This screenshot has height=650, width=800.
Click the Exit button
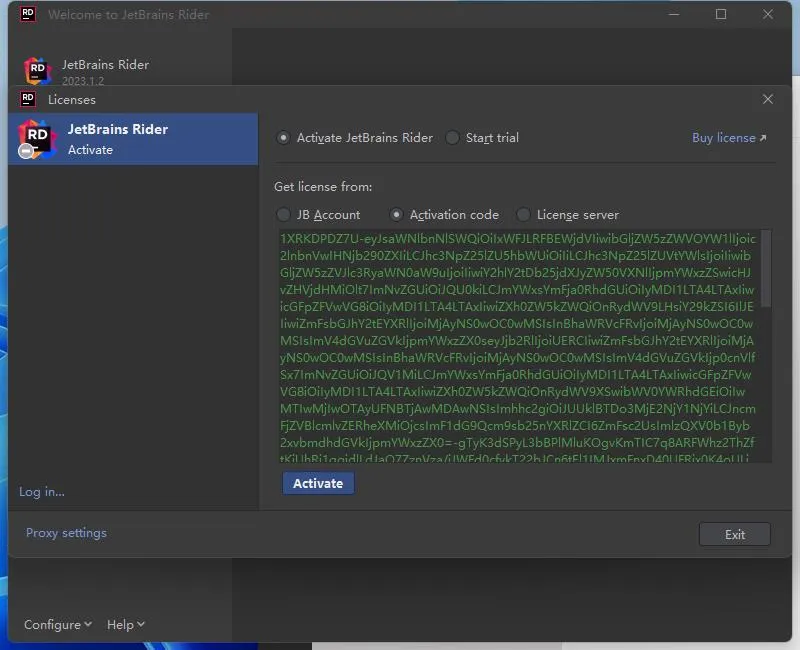click(x=734, y=534)
